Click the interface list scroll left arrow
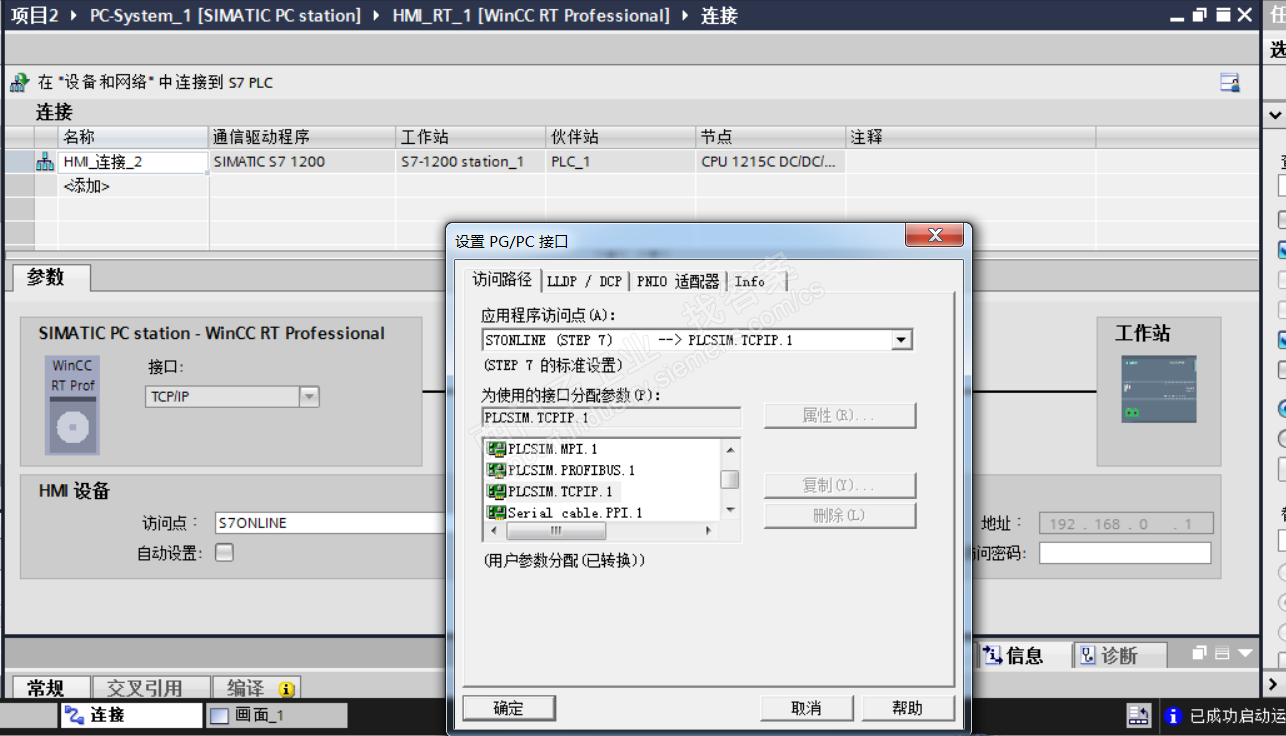 (x=493, y=531)
